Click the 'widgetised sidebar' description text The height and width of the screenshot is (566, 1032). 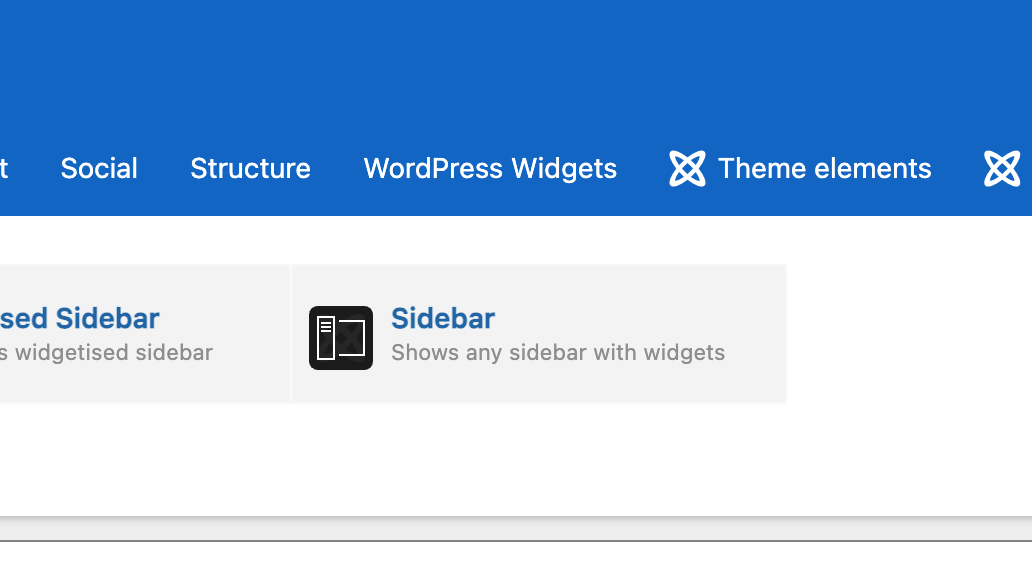pos(112,352)
